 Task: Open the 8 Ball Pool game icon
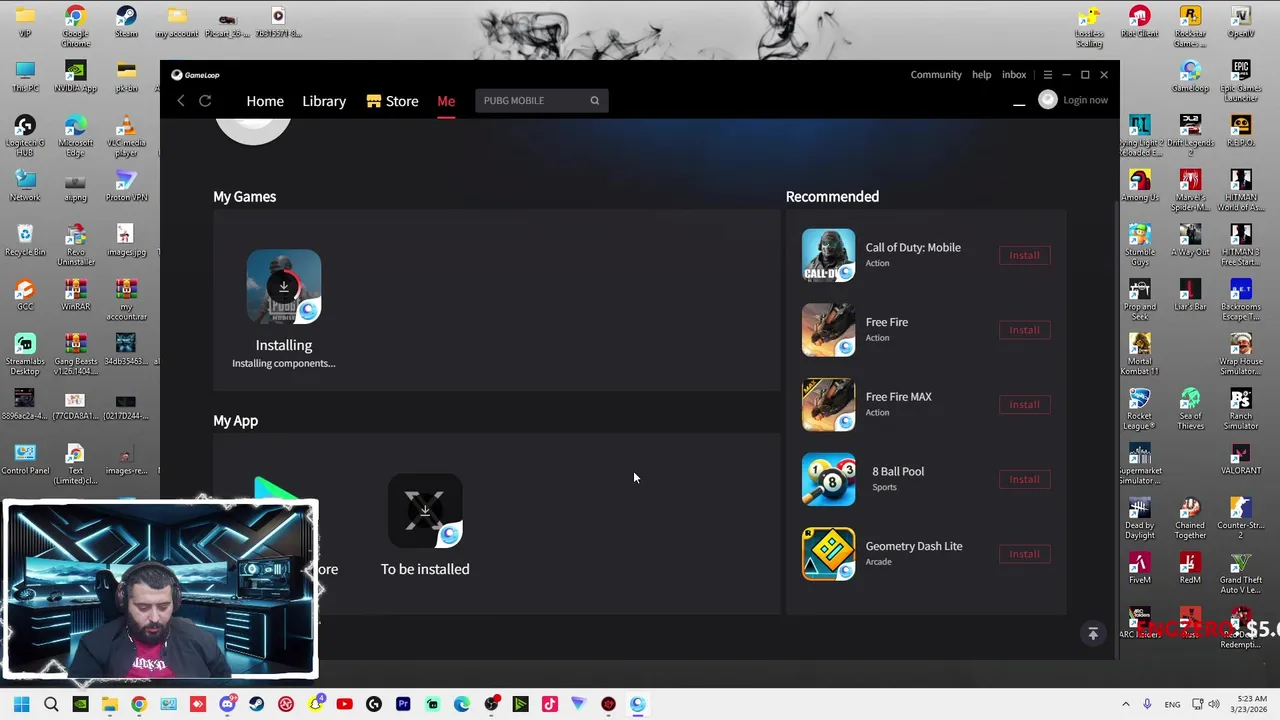tap(828, 479)
